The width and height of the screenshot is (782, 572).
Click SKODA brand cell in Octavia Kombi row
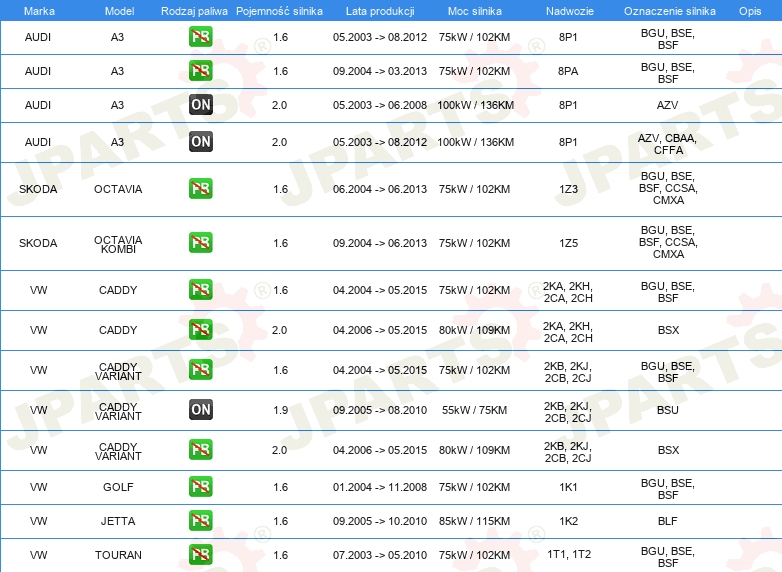tap(38, 243)
